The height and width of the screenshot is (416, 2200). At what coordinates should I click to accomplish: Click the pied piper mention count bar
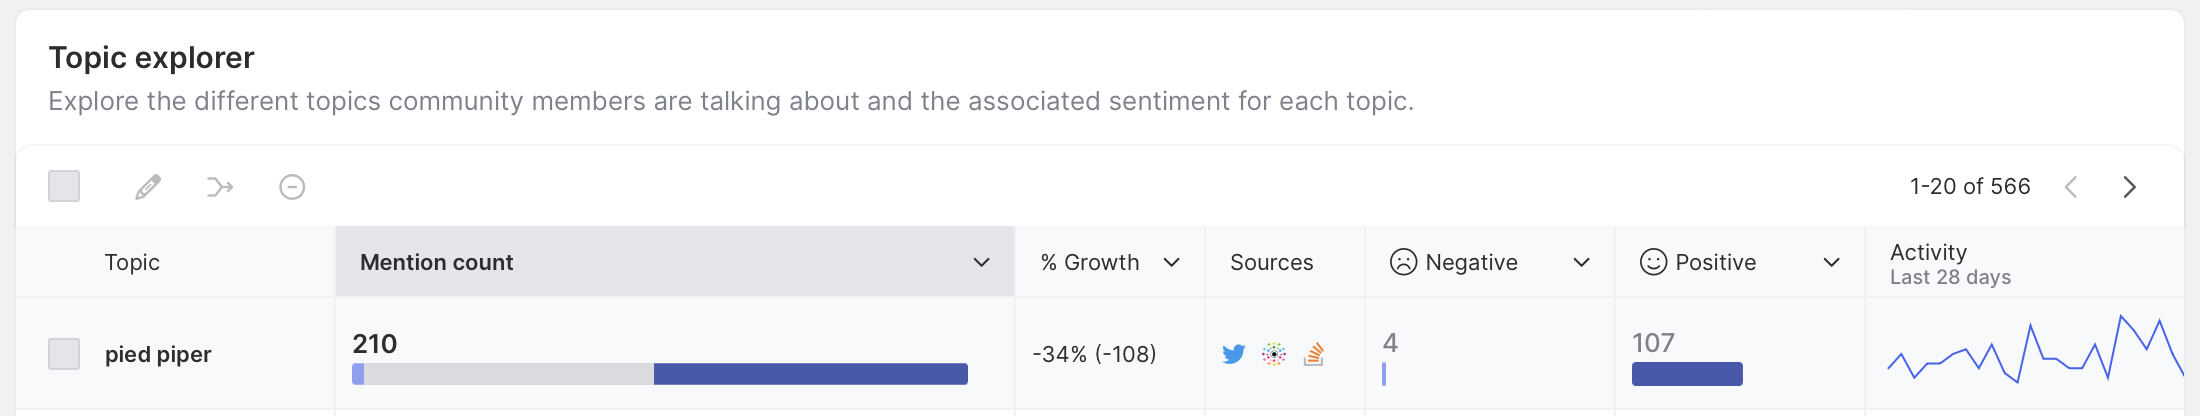coord(660,374)
